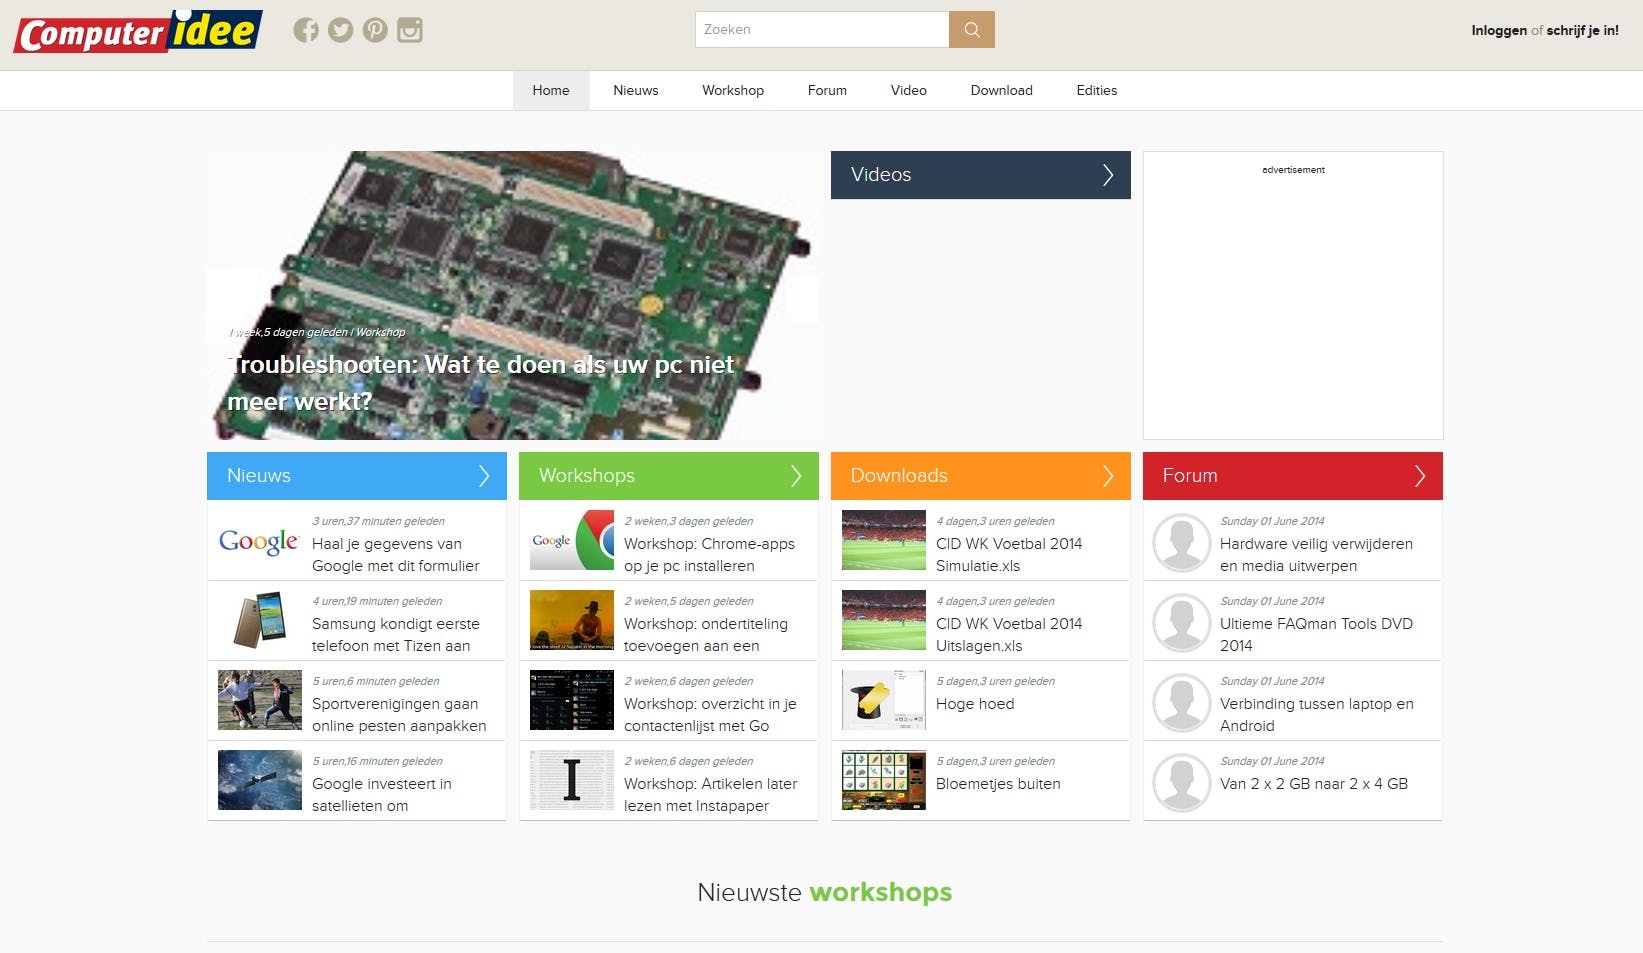The width and height of the screenshot is (1643, 953).
Task: Open the Pinterest social icon
Action: coord(375,30)
